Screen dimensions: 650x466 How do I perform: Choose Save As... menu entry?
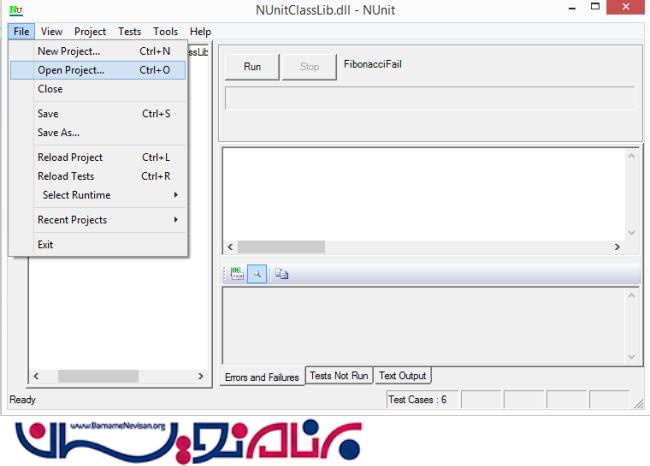(x=98, y=133)
